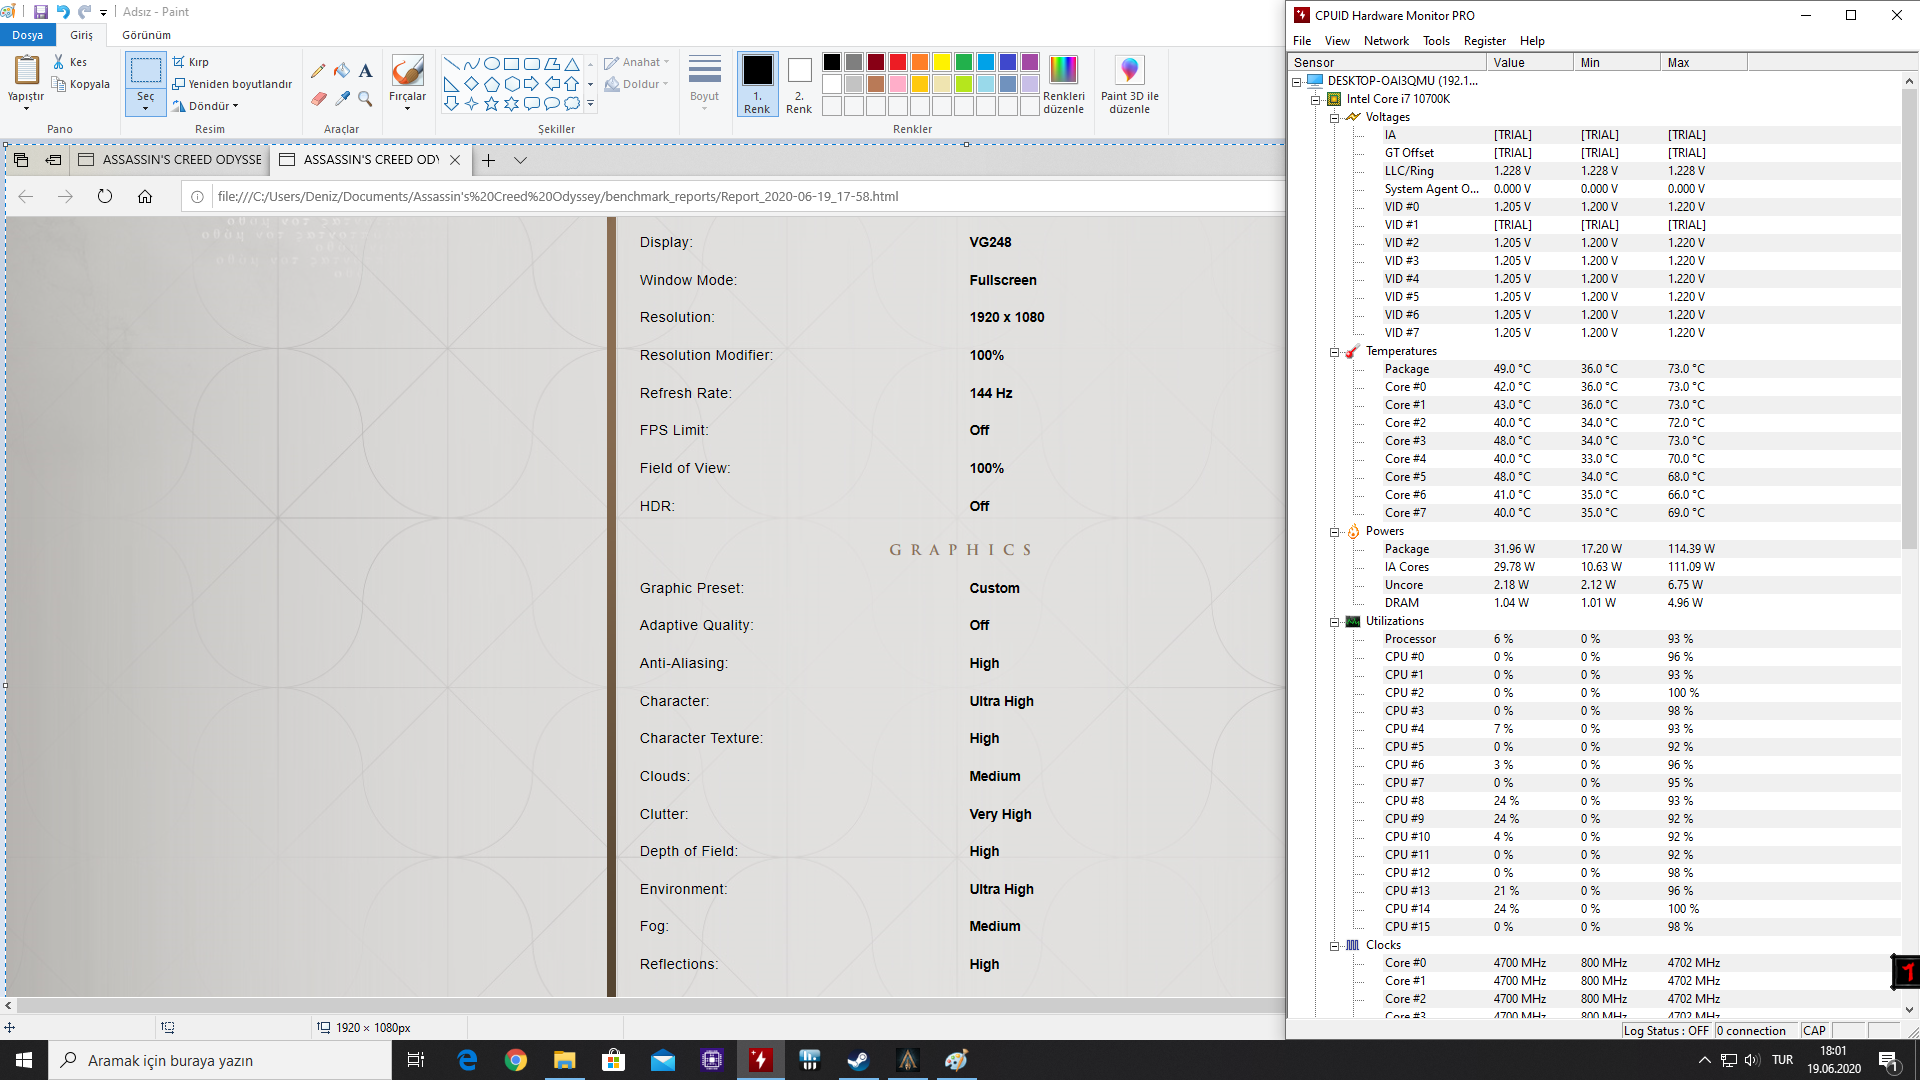Open the Seç selection options dropdown
The height and width of the screenshot is (1080, 1920).
click(x=146, y=102)
